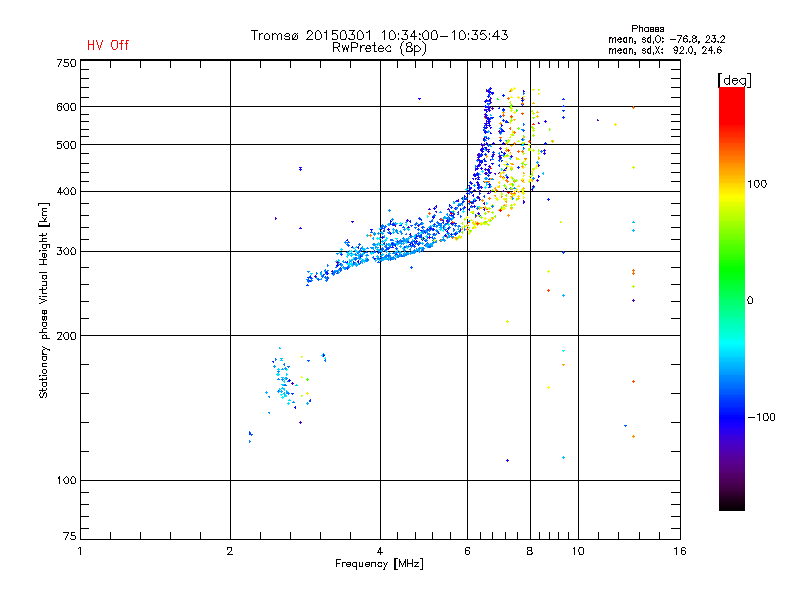Viewport: 800px width, 600px height.
Task: Click the red 'HV Off' label
Action: 108,45
